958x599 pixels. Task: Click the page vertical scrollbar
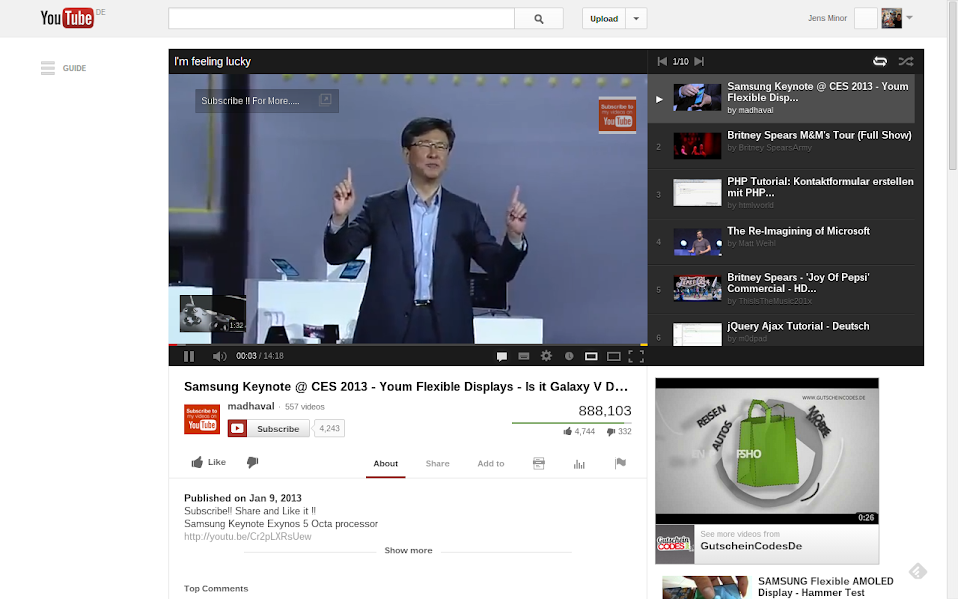pyautogui.click(x=953, y=86)
